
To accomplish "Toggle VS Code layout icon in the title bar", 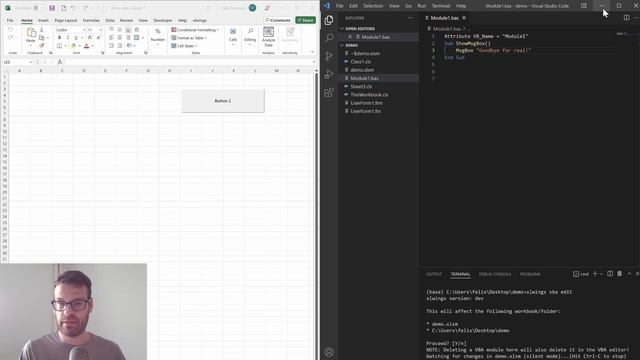I will [584, 6].
